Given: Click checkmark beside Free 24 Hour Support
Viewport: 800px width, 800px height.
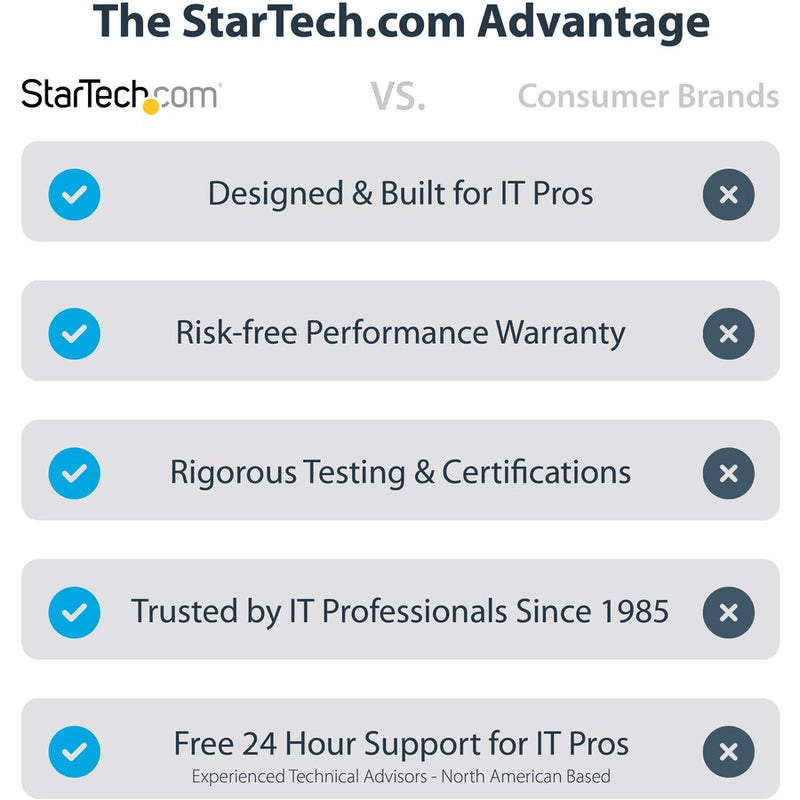Looking at the screenshot, I should 74,752.
